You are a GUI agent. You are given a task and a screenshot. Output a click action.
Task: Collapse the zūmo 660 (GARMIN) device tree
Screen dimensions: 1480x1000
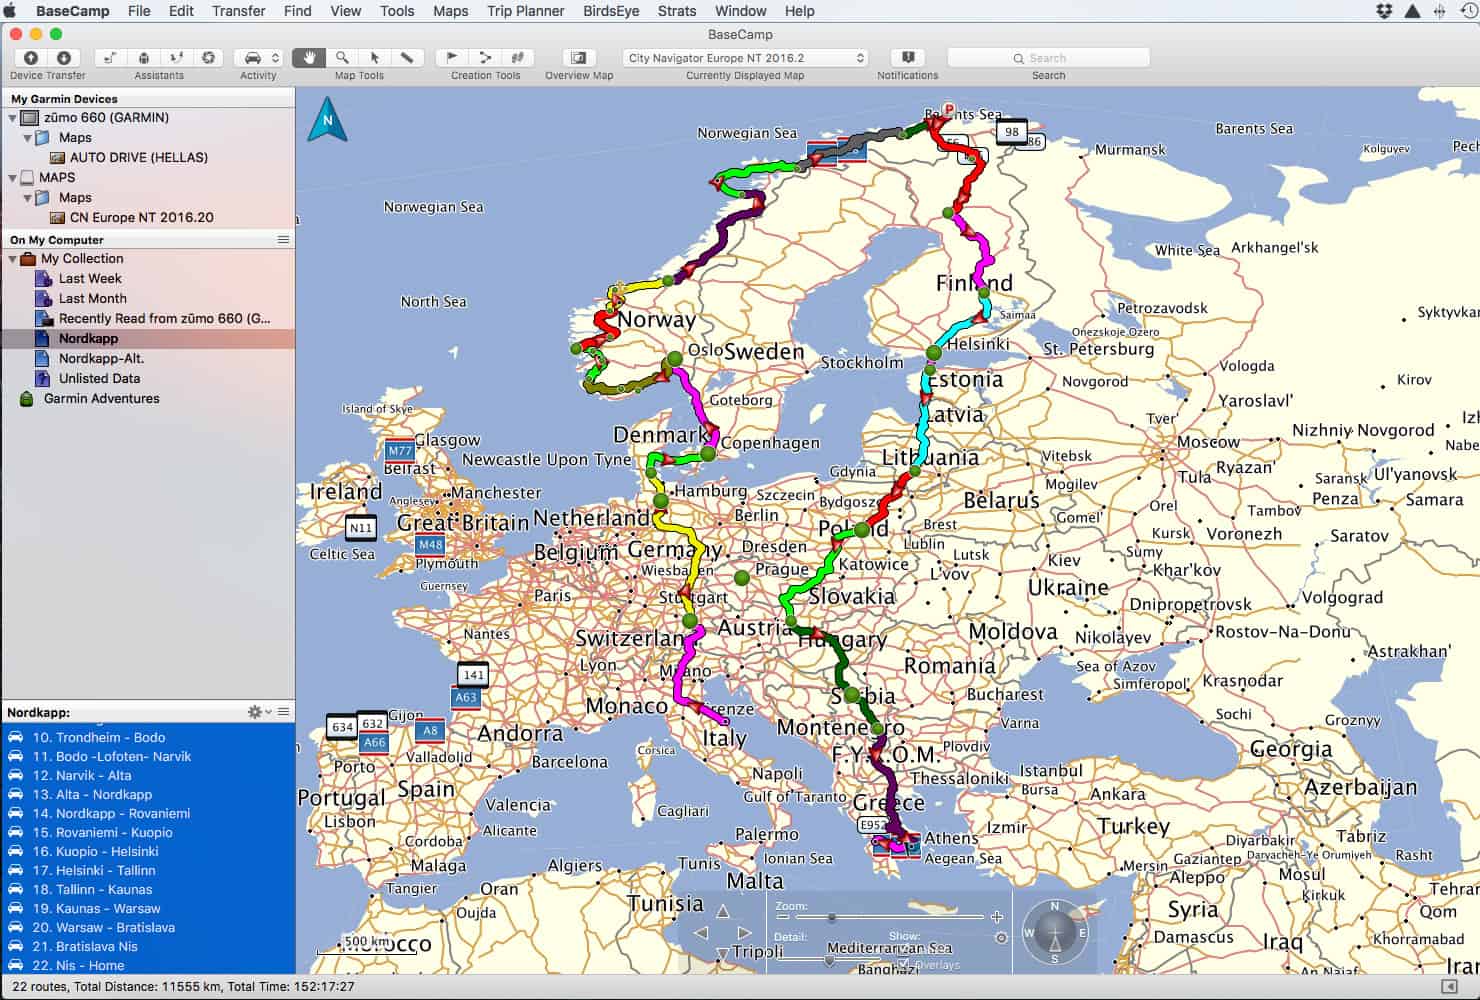(x=13, y=118)
